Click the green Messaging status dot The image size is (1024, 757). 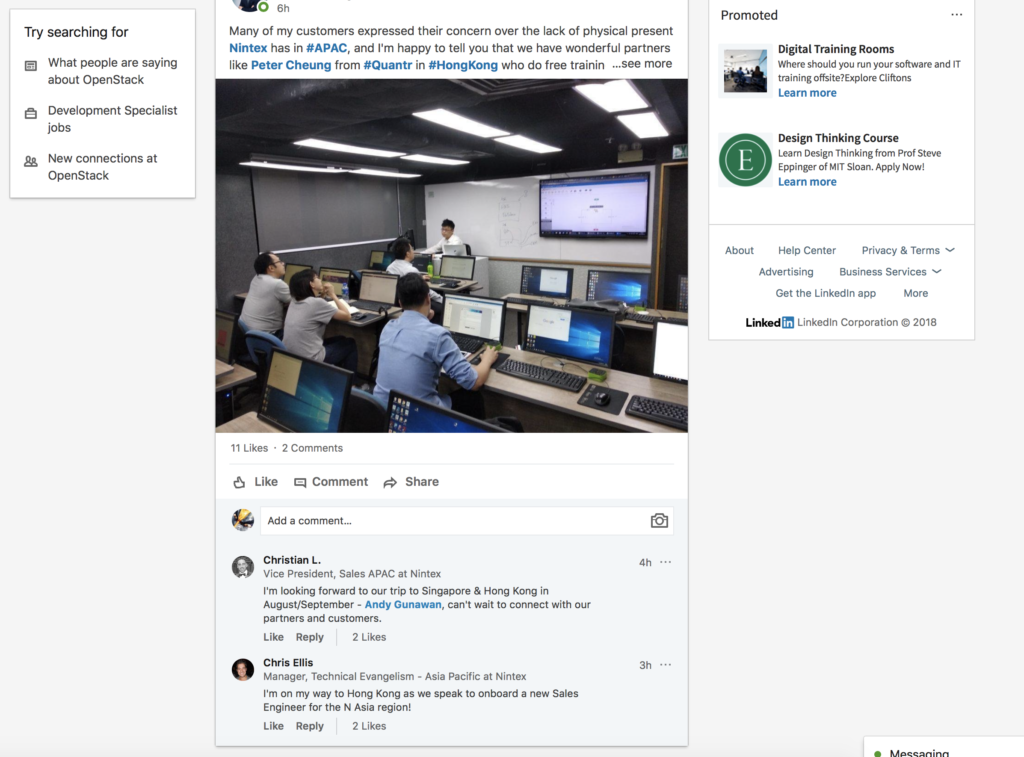(x=878, y=753)
